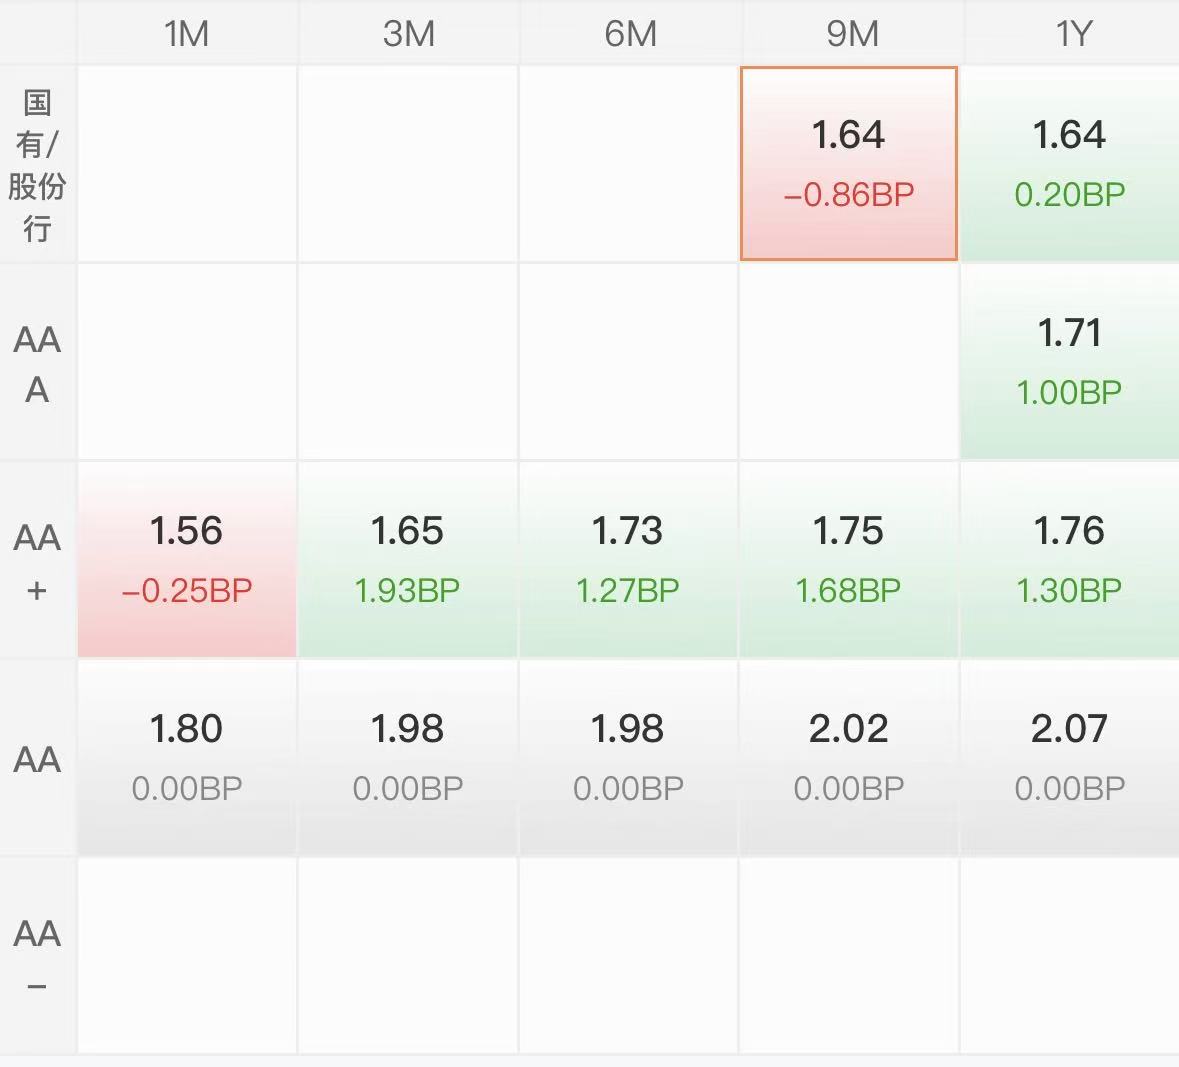Screen dimensions: 1179x1067
Task: Select the AA+ 1M cell showing 1.56
Action: coord(187,559)
